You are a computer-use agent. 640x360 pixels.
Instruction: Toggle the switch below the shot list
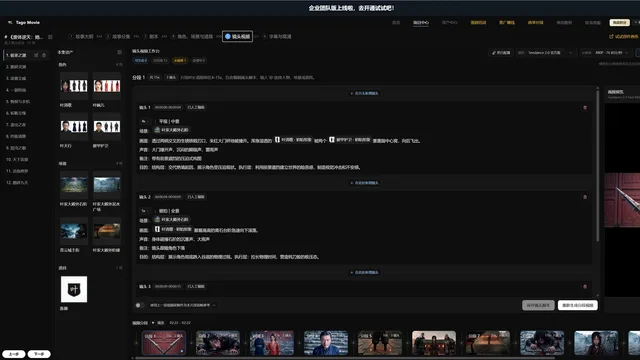click(139, 305)
